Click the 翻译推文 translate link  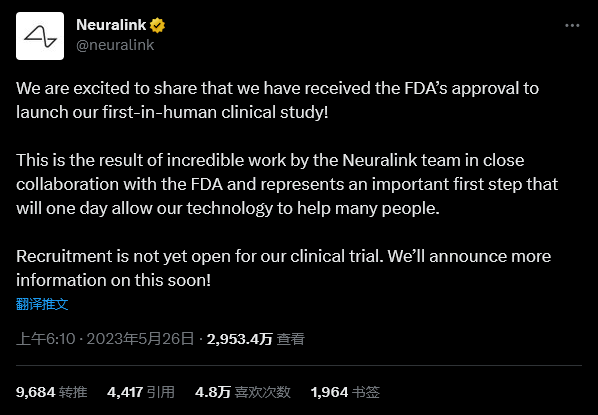42,304
